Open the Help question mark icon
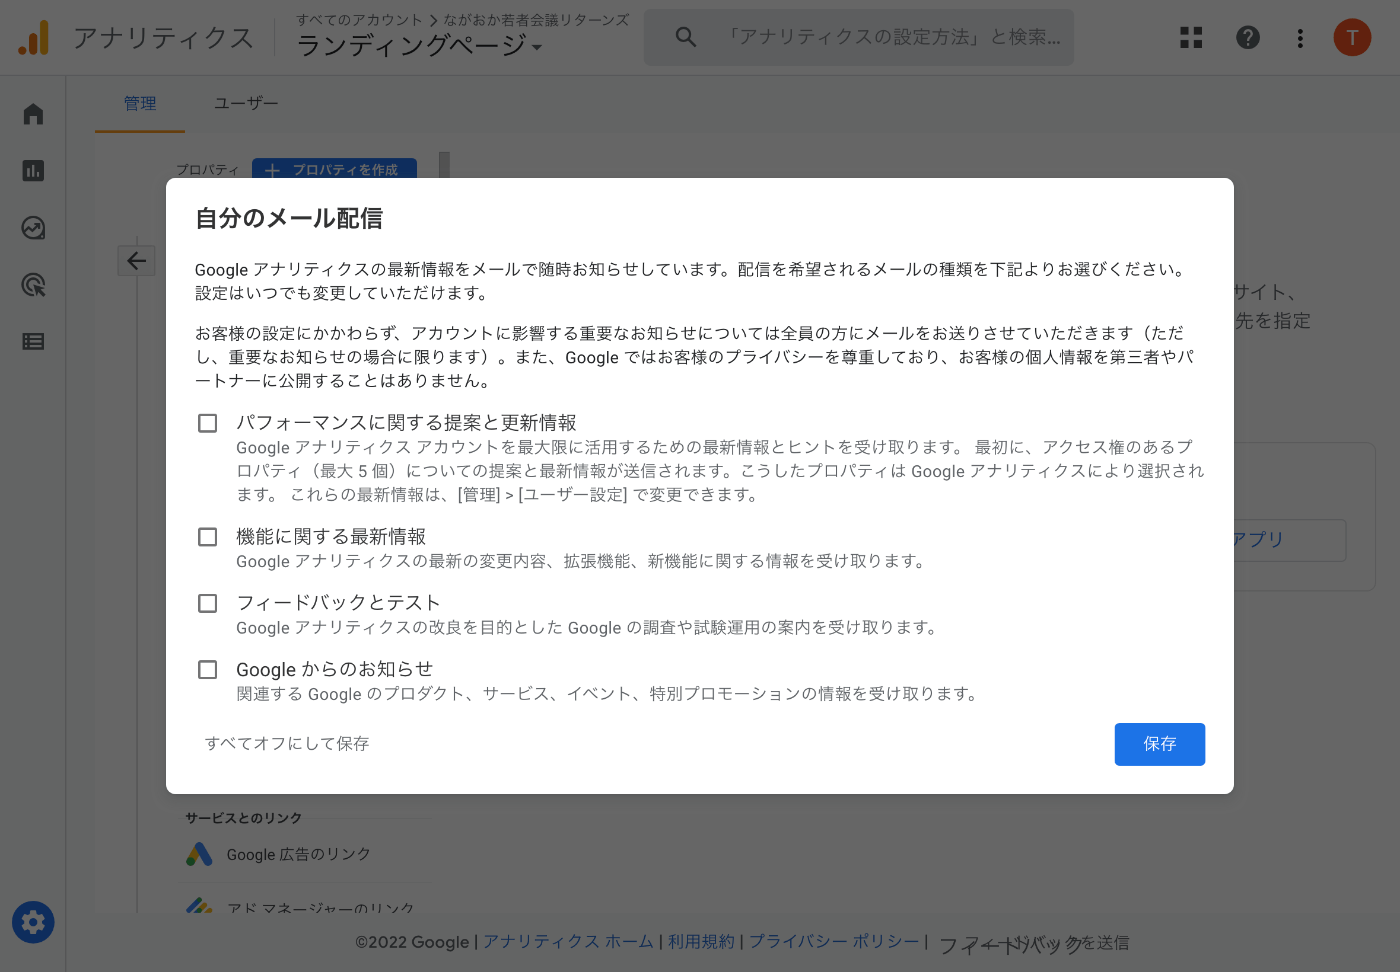 tap(1248, 38)
